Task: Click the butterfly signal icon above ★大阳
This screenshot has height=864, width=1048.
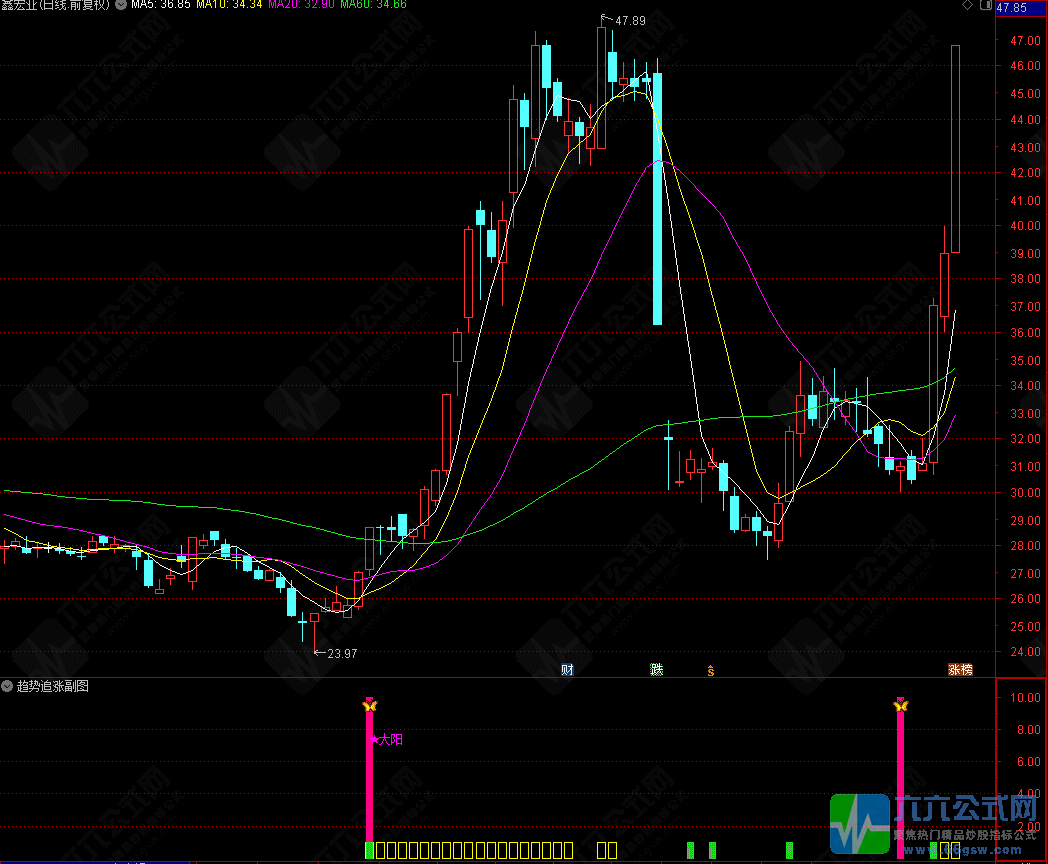Action: [x=370, y=705]
